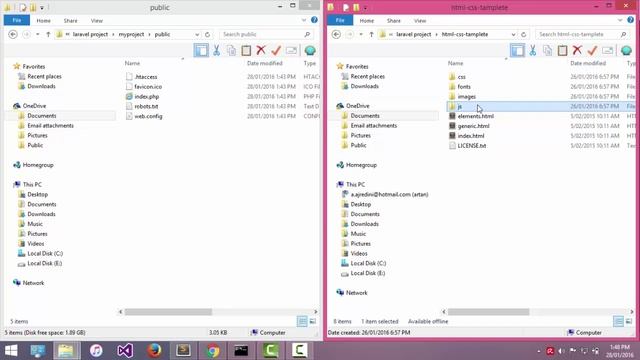Screen dimensions: 640x360
Task: Select the elements.html file
Action: coord(476,116)
